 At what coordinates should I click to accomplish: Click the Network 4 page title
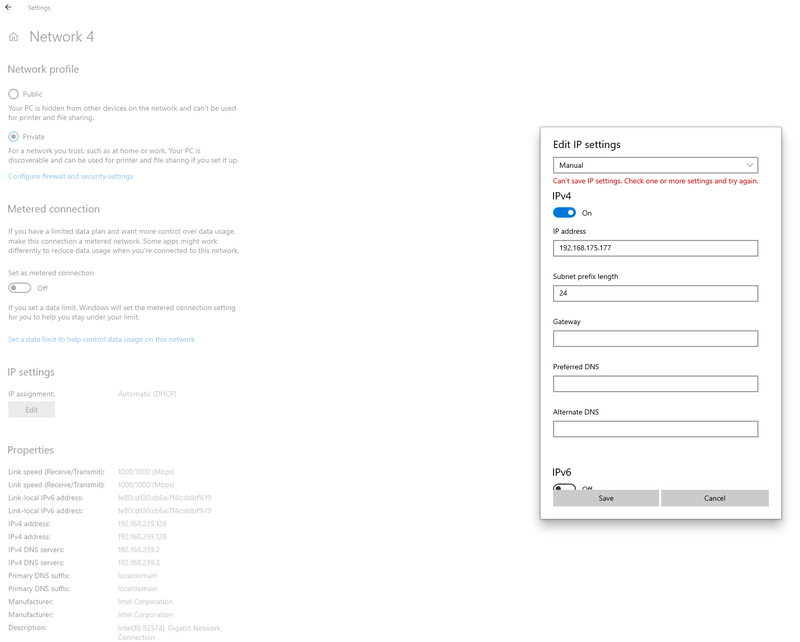[x=62, y=37]
